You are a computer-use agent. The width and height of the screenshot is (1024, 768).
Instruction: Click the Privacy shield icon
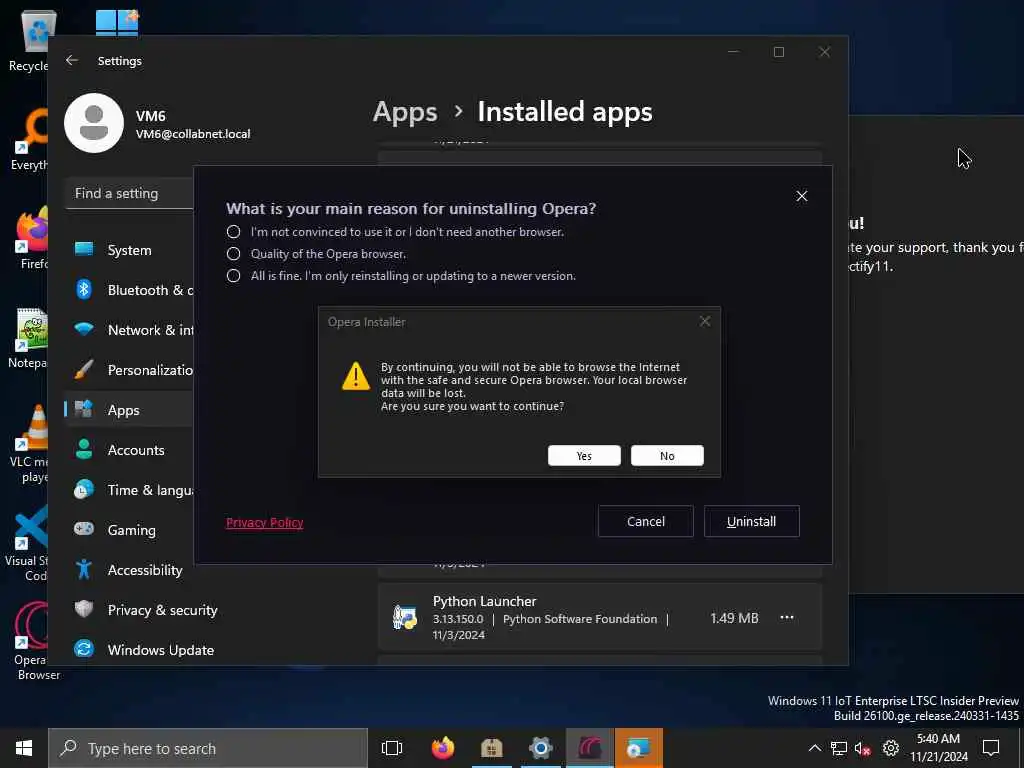click(x=84, y=609)
